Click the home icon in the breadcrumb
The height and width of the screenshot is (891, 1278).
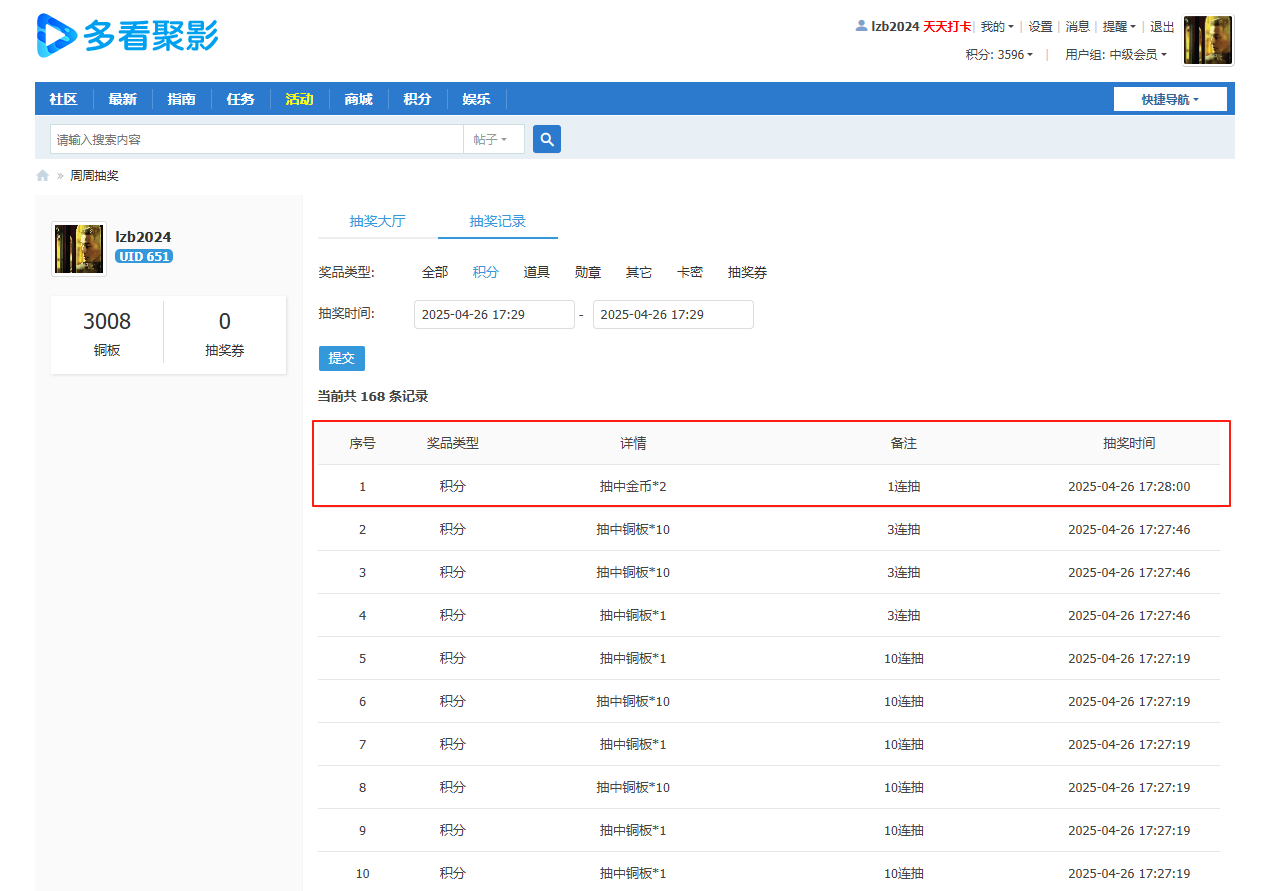pyautogui.click(x=42, y=175)
